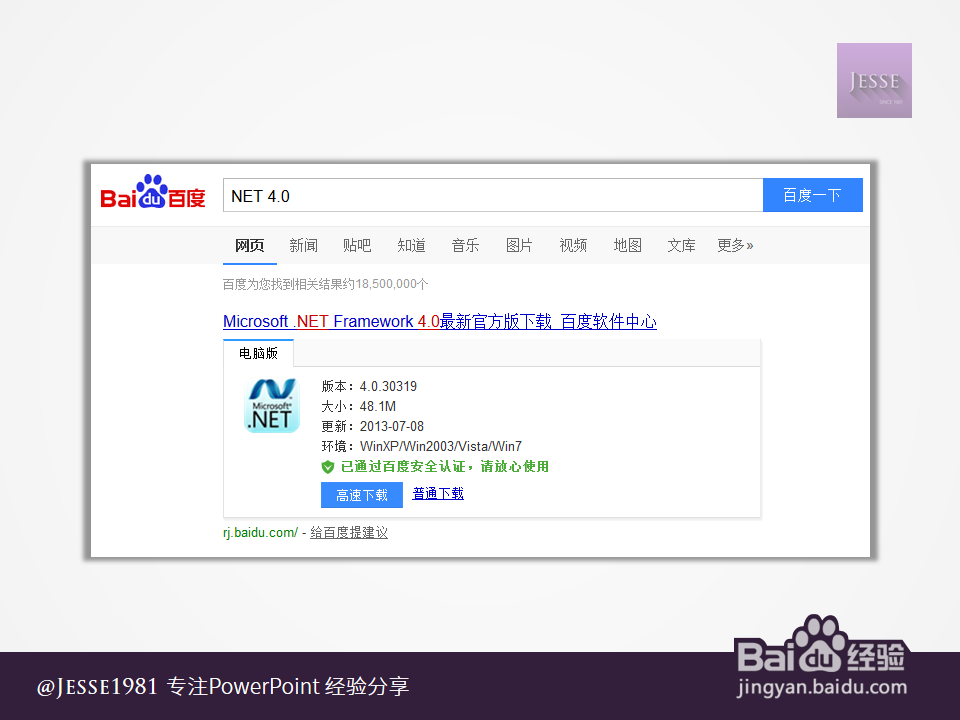The width and height of the screenshot is (960, 720).
Task: Click the JESSE logo image
Action: click(x=874, y=80)
